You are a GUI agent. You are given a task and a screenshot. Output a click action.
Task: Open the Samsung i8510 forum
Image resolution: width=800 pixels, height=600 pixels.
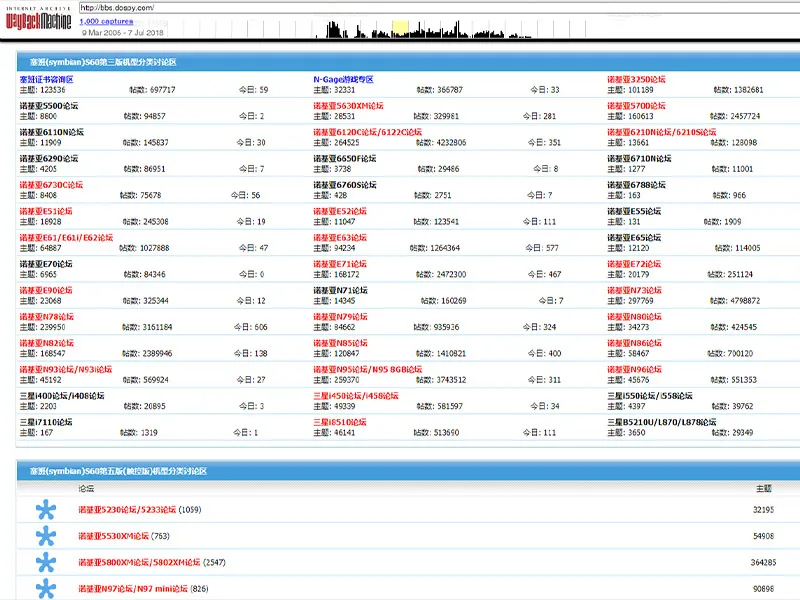(340, 422)
